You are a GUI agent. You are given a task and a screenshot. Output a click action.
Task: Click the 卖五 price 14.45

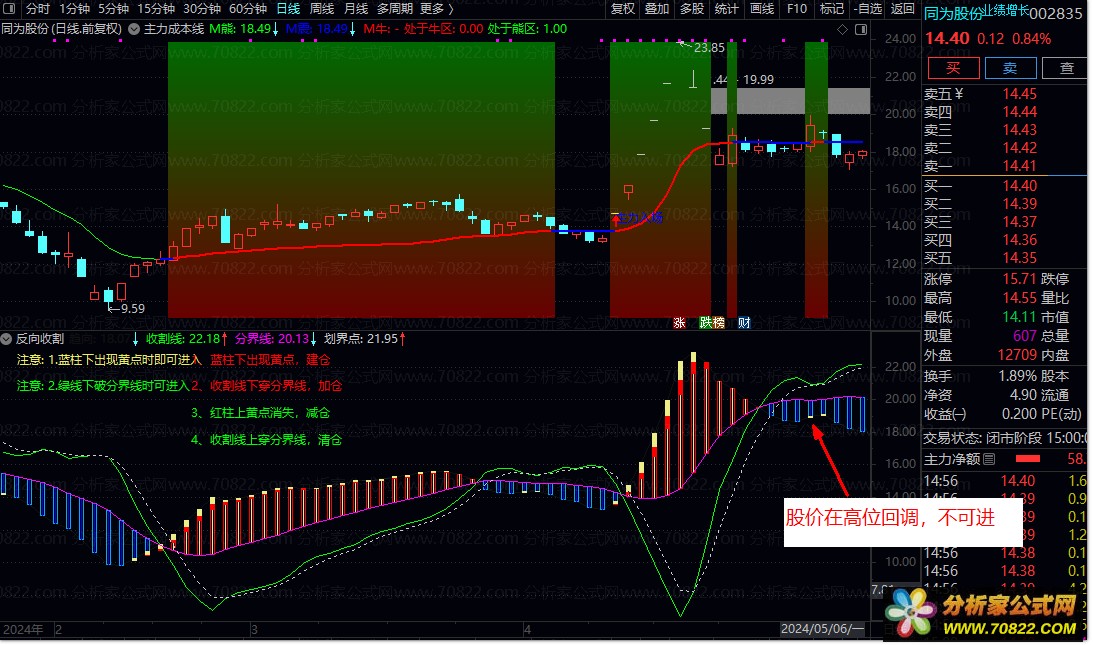point(1020,93)
